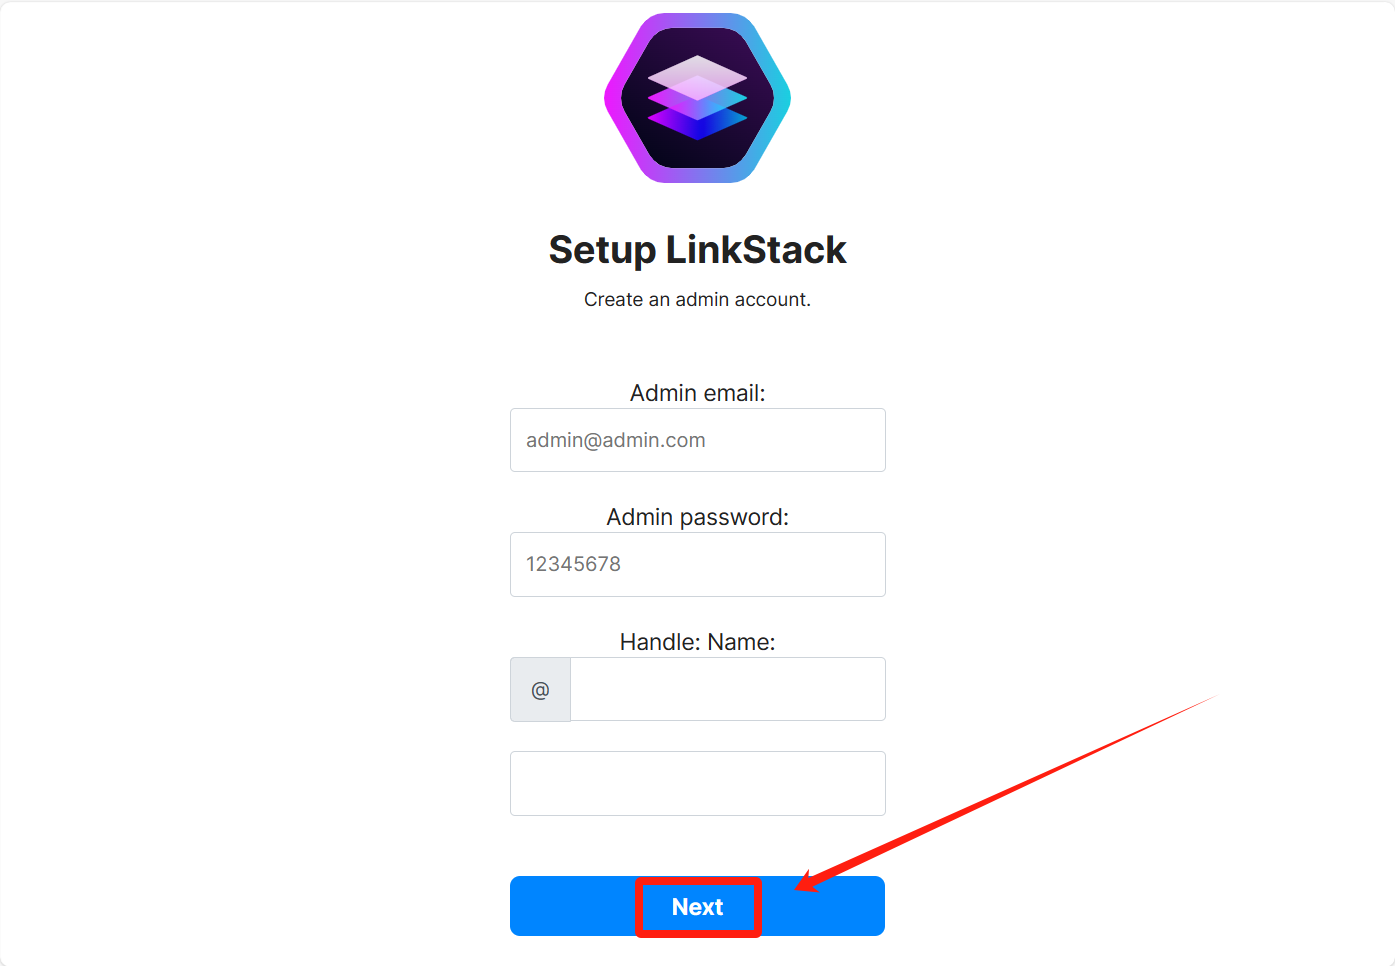The image size is (1395, 966).
Task: Click the "Admin email:" label
Action: pos(697,393)
